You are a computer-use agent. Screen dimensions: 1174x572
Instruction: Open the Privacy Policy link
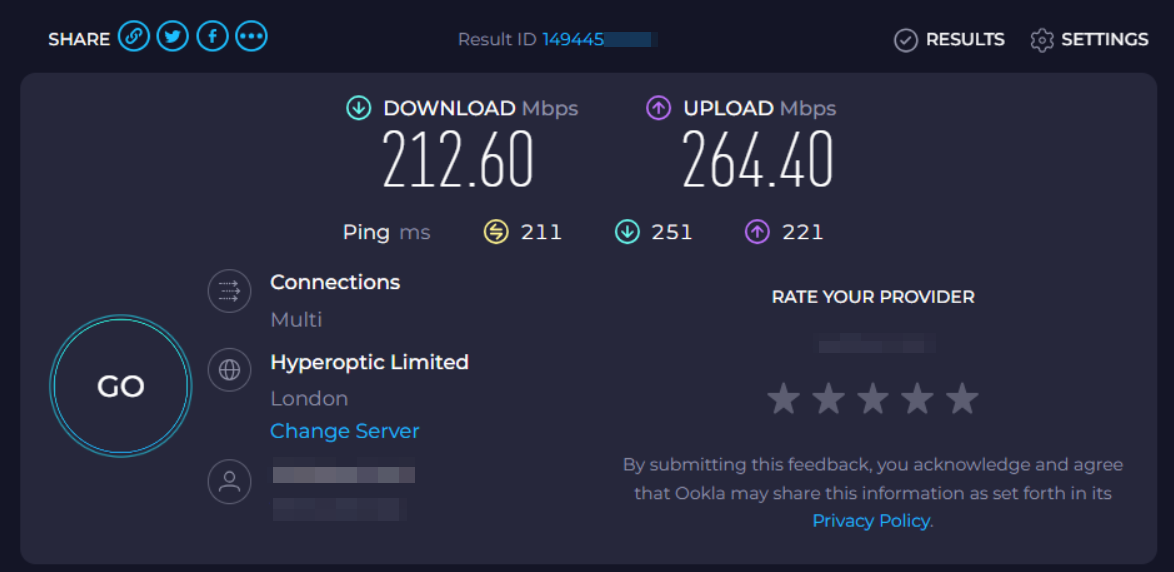pyautogui.click(x=871, y=521)
